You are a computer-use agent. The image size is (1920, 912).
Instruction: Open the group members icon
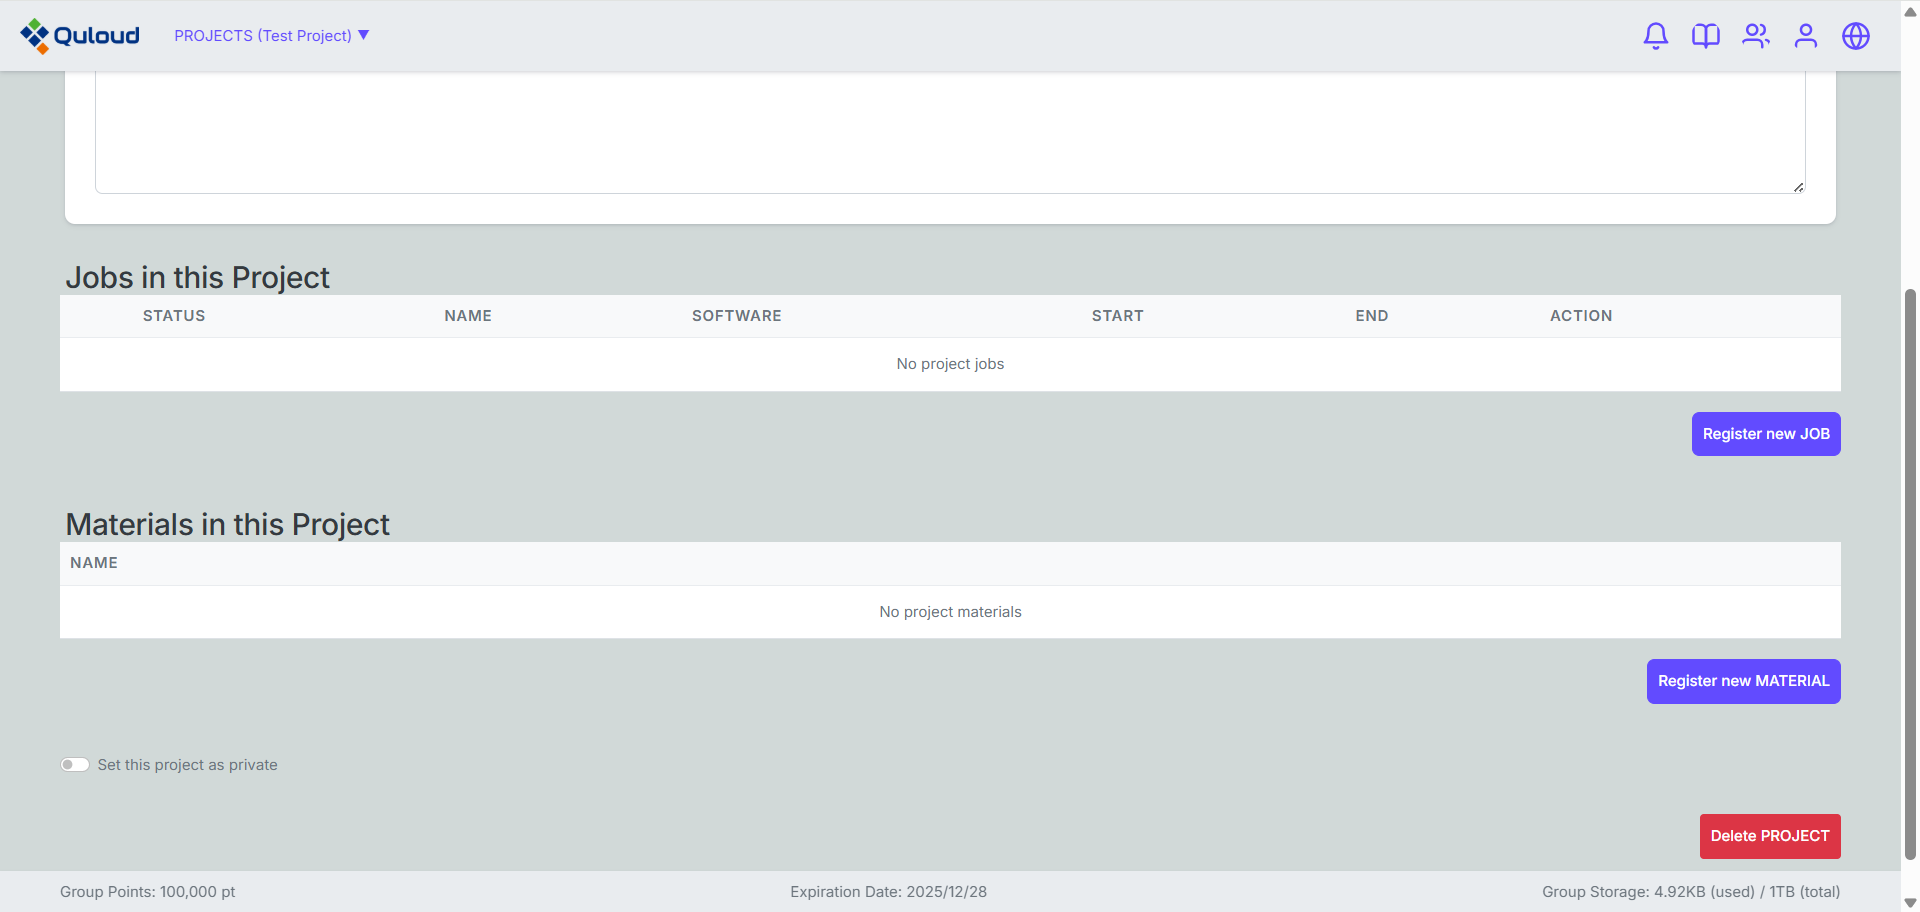[x=1755, y=36]
